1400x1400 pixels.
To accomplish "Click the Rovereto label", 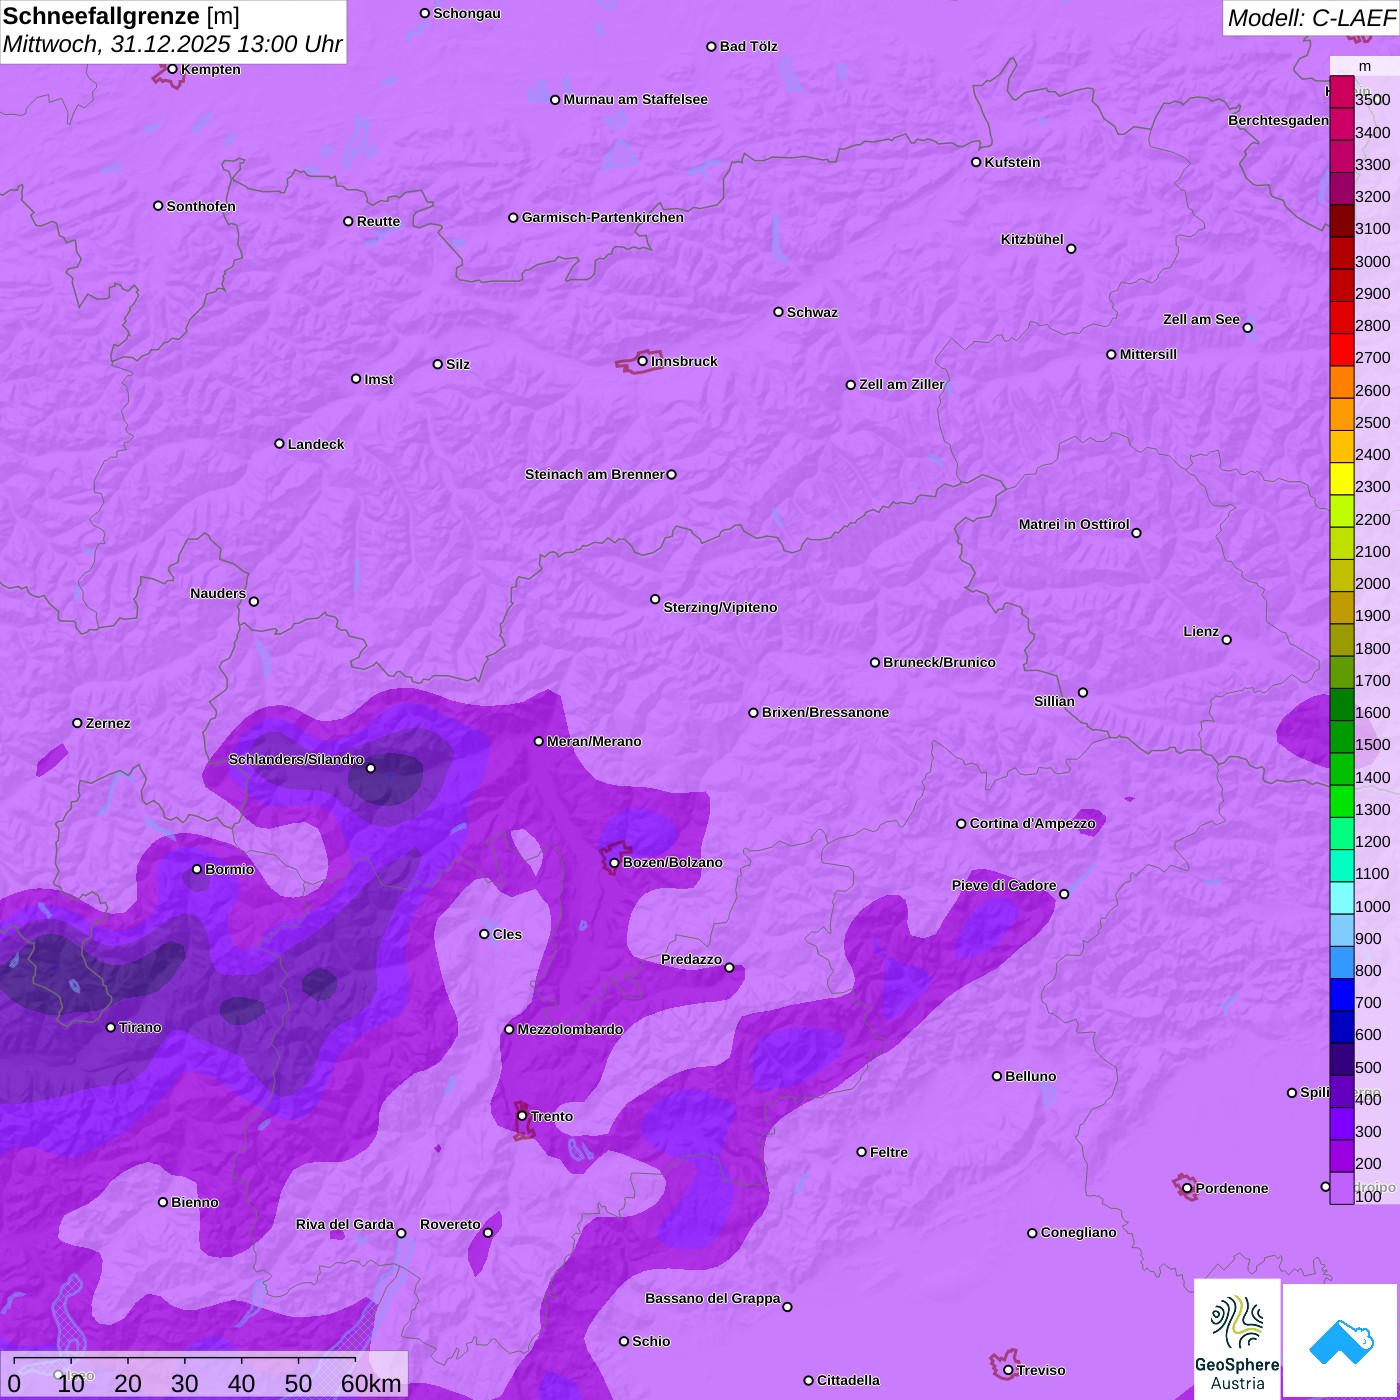I will point(450,1224).
